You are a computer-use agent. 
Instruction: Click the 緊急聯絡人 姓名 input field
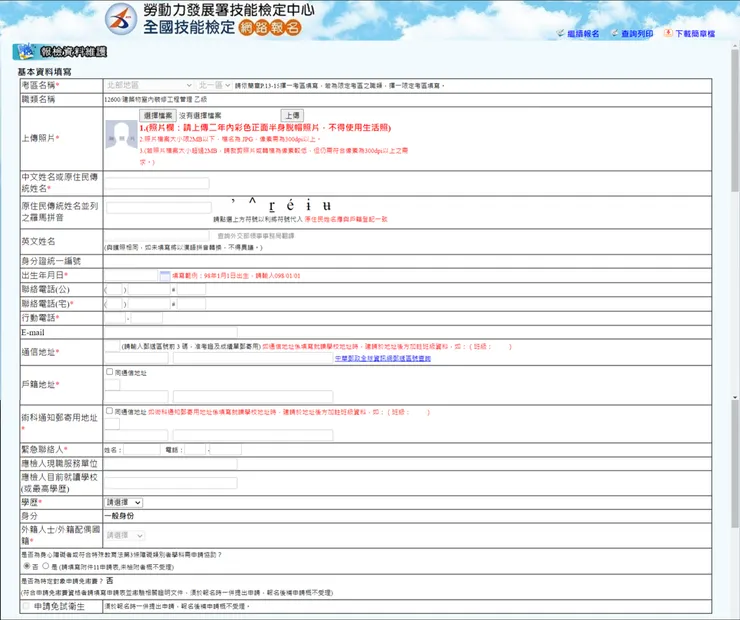coord(142,450)
